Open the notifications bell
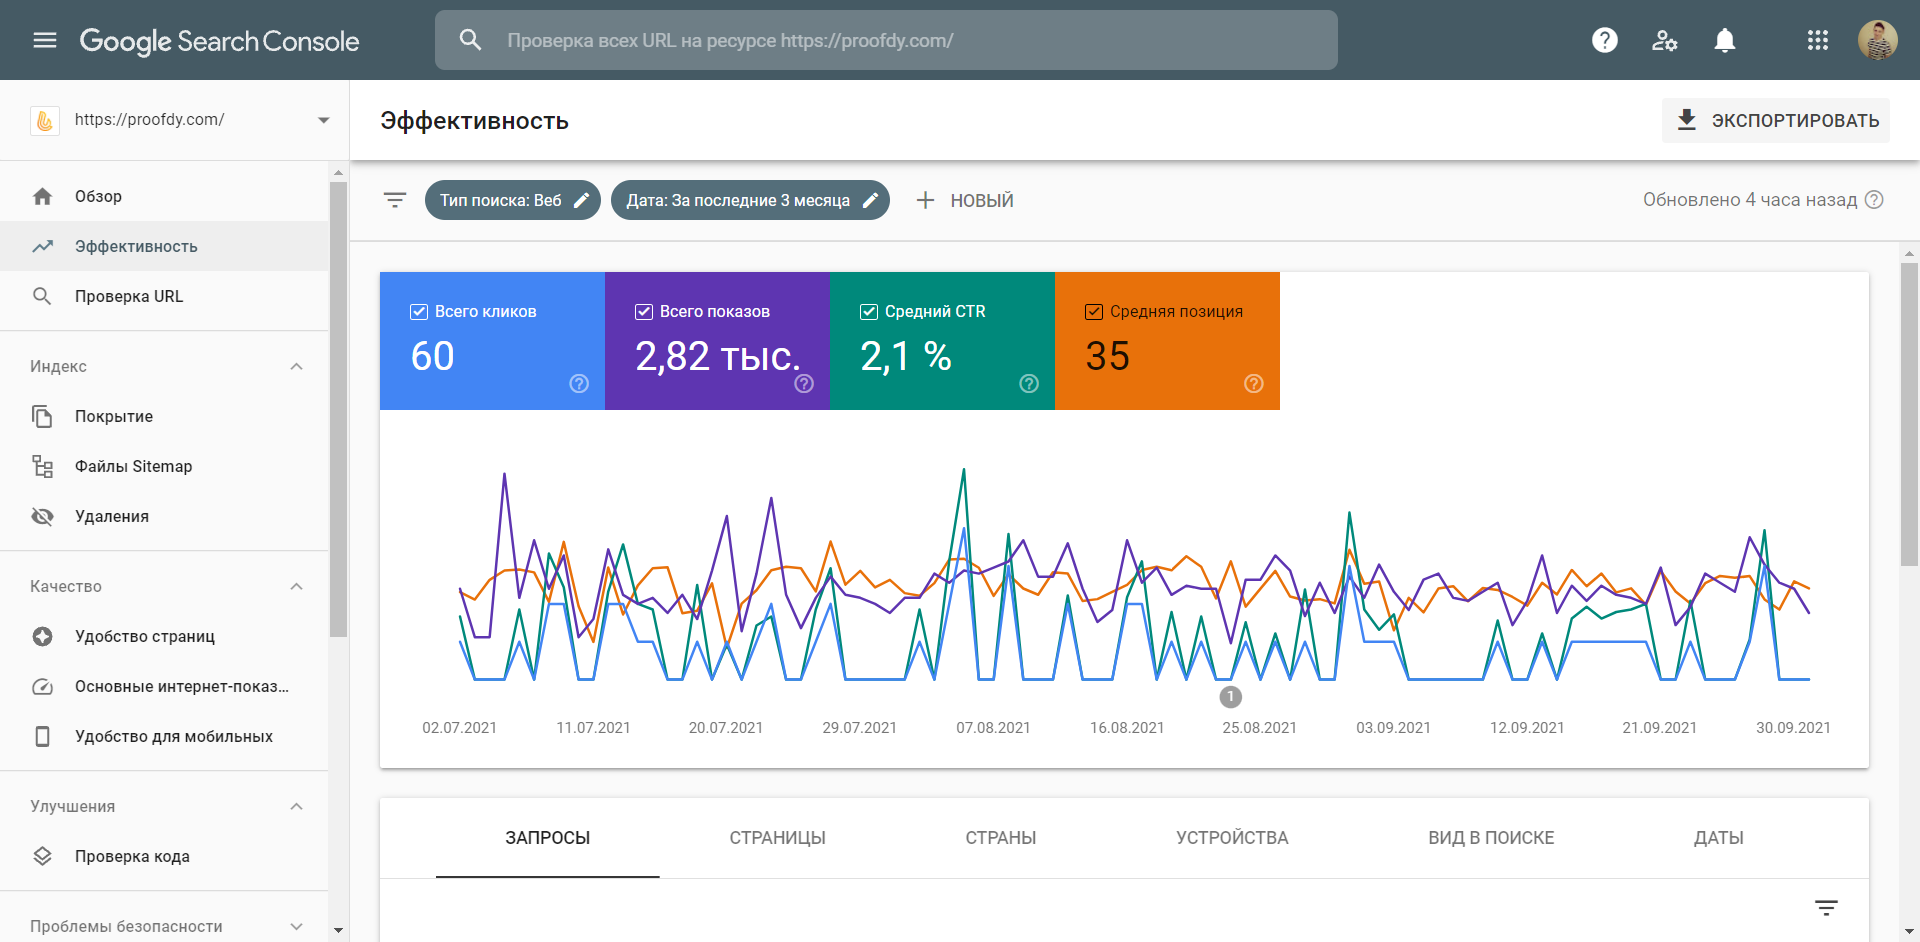This screenshot has height=942, width=1920. (1724, 40)
